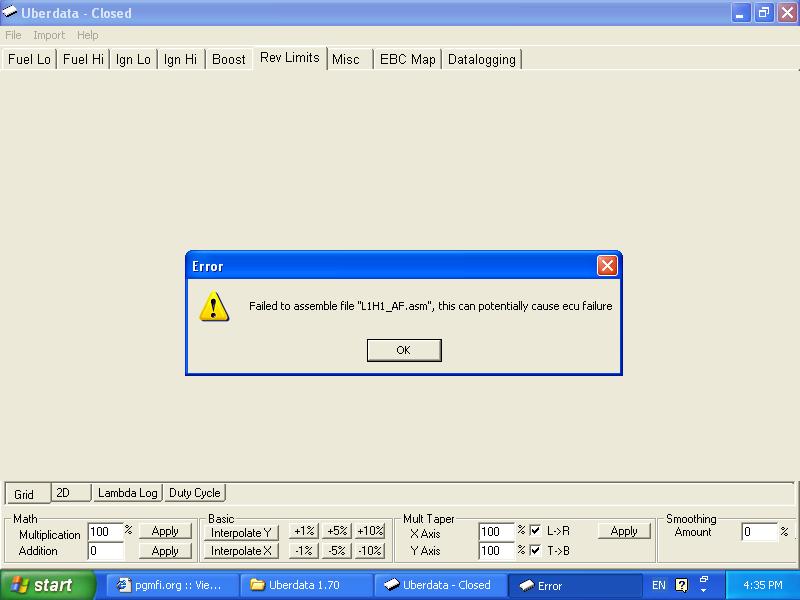Click OK in the Error dialog
The image size is (800, 600).
click(403, 350)
